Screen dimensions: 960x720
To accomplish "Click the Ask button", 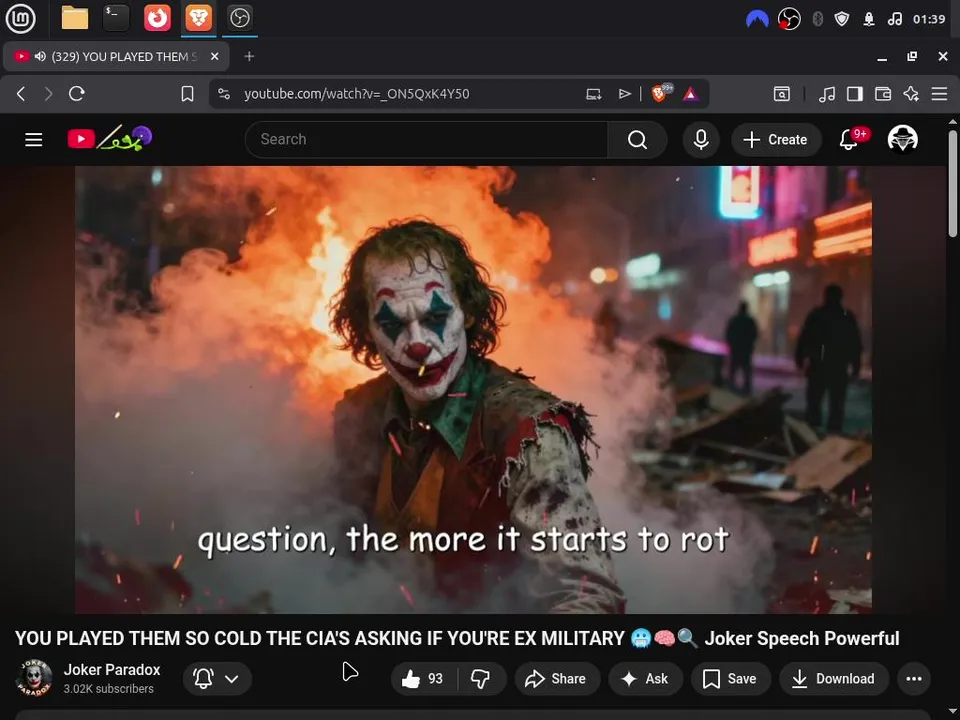I will pyautogui.click(x=645, y=678).
